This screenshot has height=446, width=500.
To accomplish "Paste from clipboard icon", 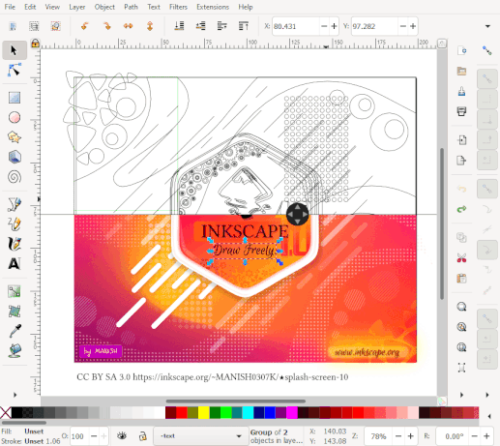I will click(x=462, y=278).
